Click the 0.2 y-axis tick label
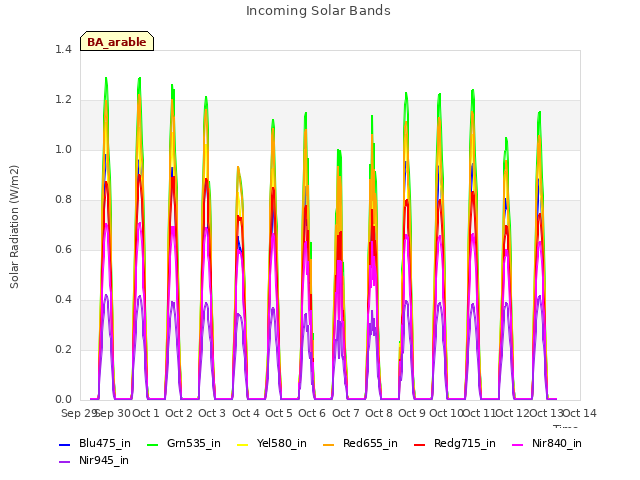 [63, 349]
